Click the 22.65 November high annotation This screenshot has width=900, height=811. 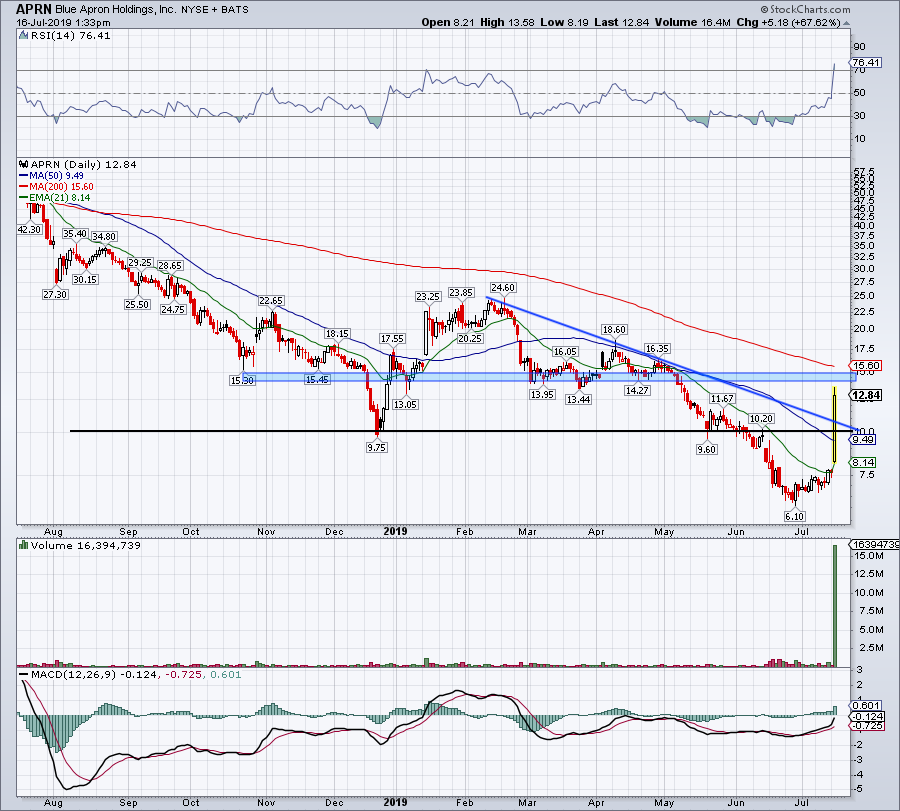click(x=270, y=301)
